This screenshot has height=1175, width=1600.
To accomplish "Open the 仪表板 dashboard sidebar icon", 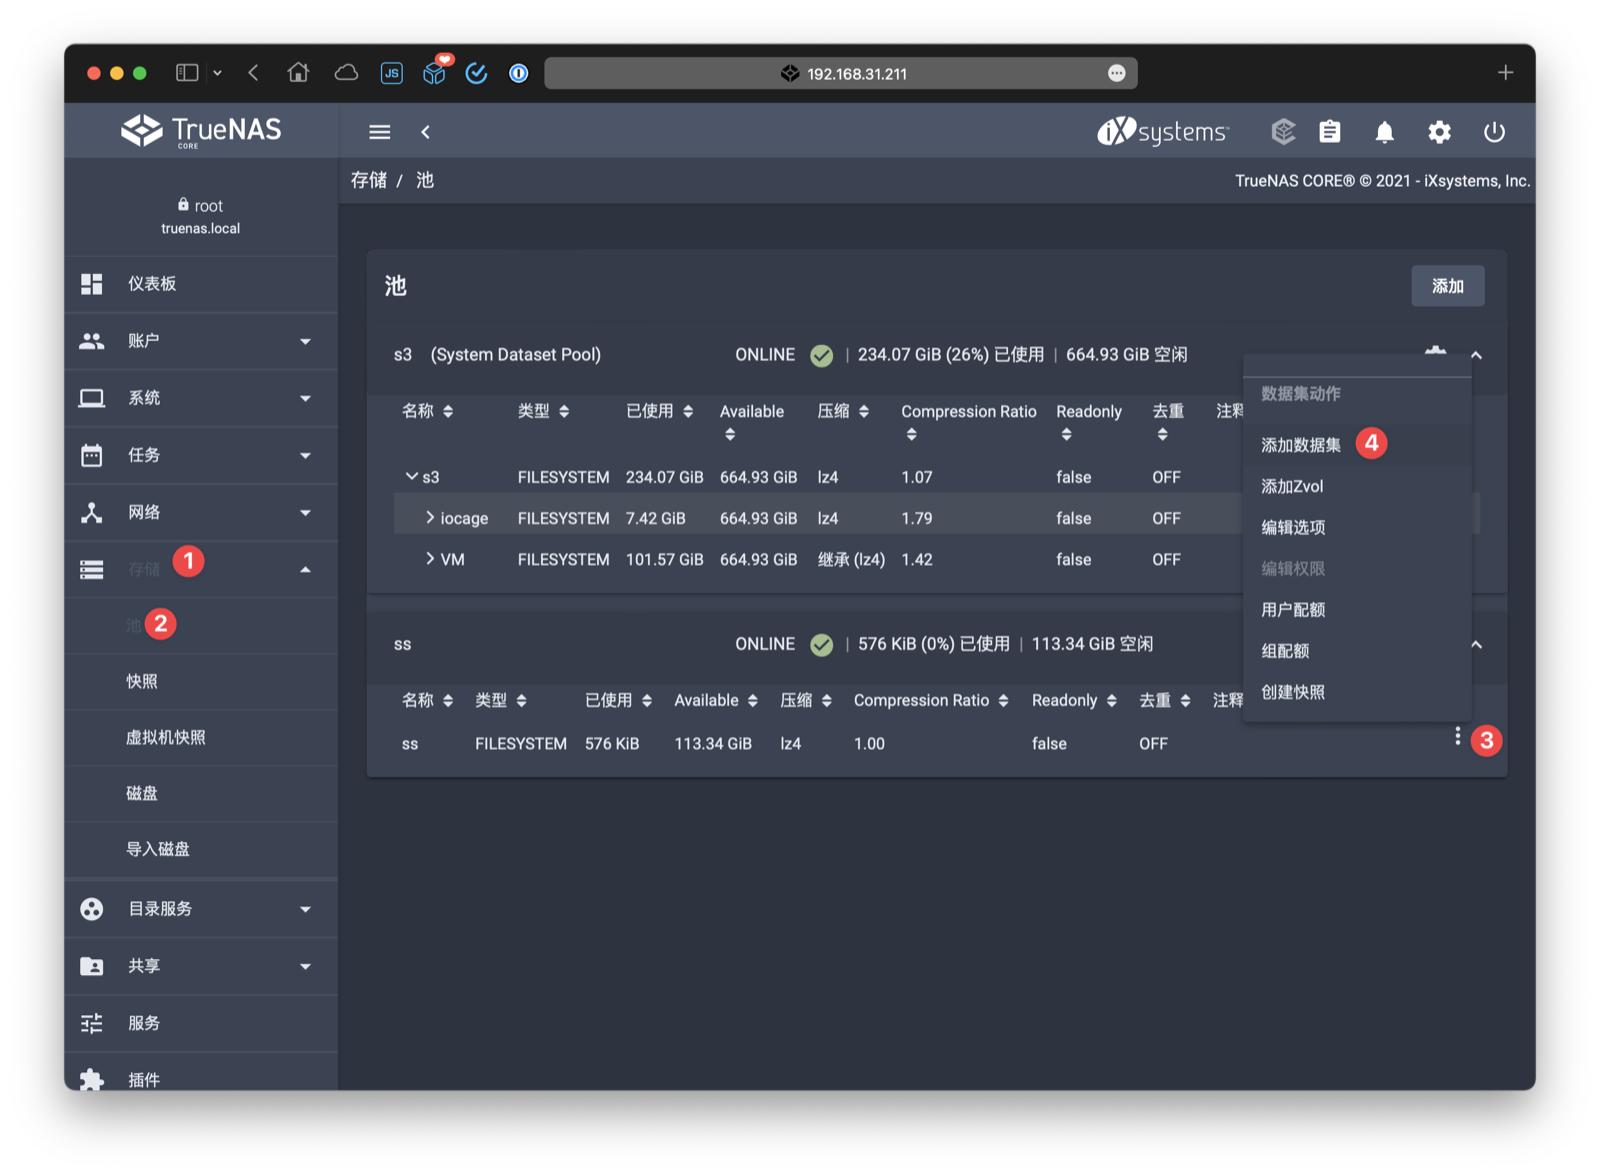I will coord(91,284).
